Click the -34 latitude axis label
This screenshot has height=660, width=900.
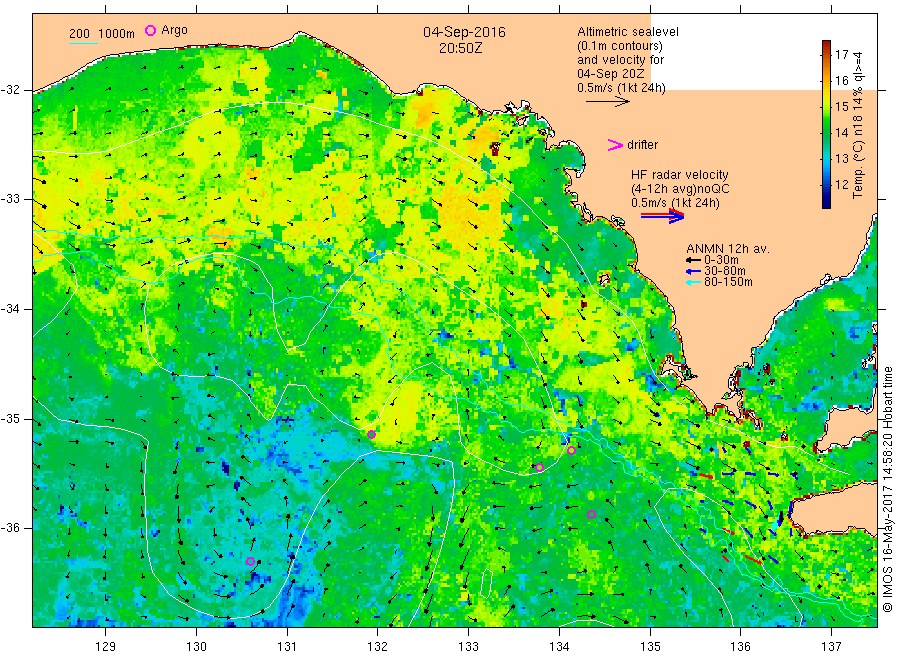(x=10, y=309)
